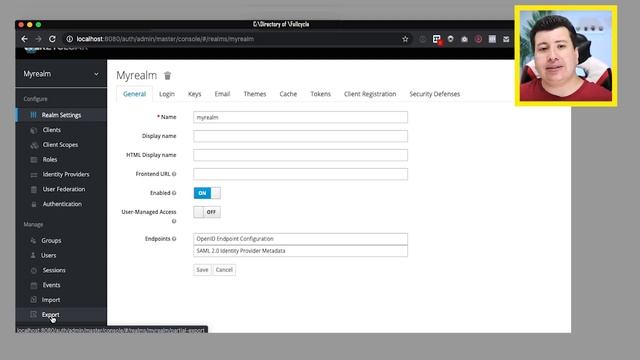Open the mail extension icon in toolbar
This screenshot has height=360, width=640.
click(506, 39)
